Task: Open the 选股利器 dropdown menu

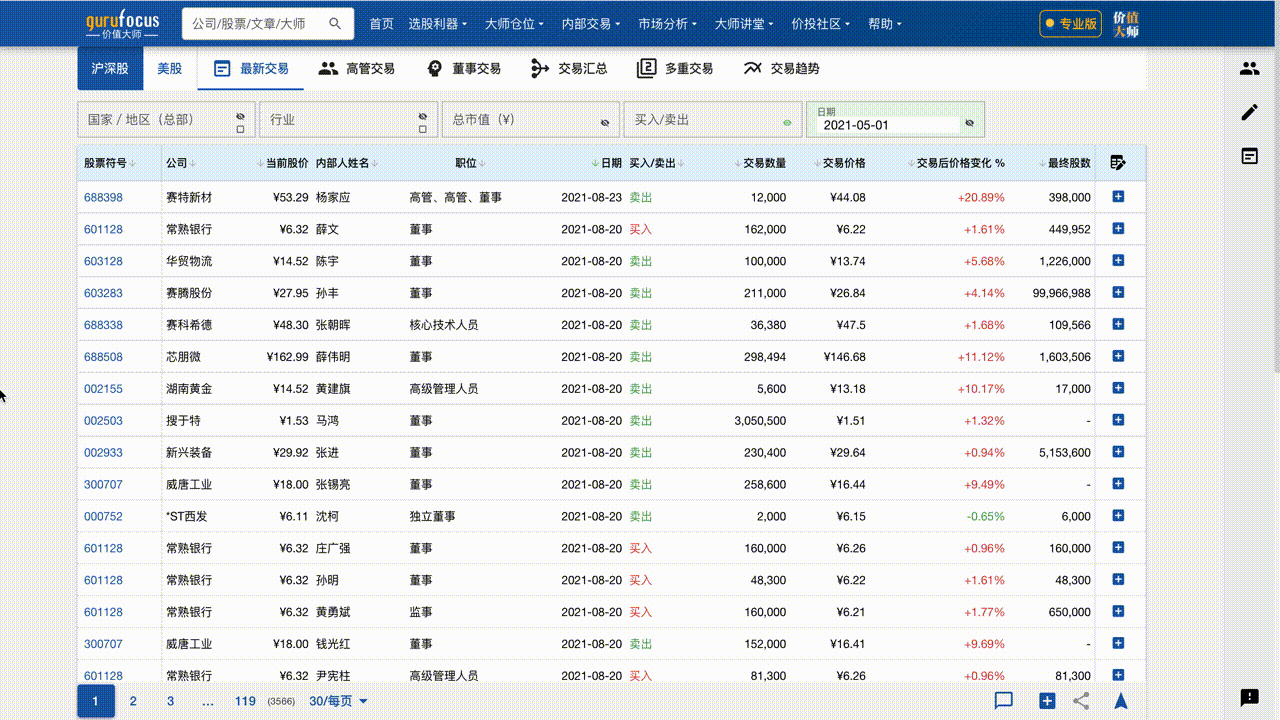Action: [x=437, y=24]
